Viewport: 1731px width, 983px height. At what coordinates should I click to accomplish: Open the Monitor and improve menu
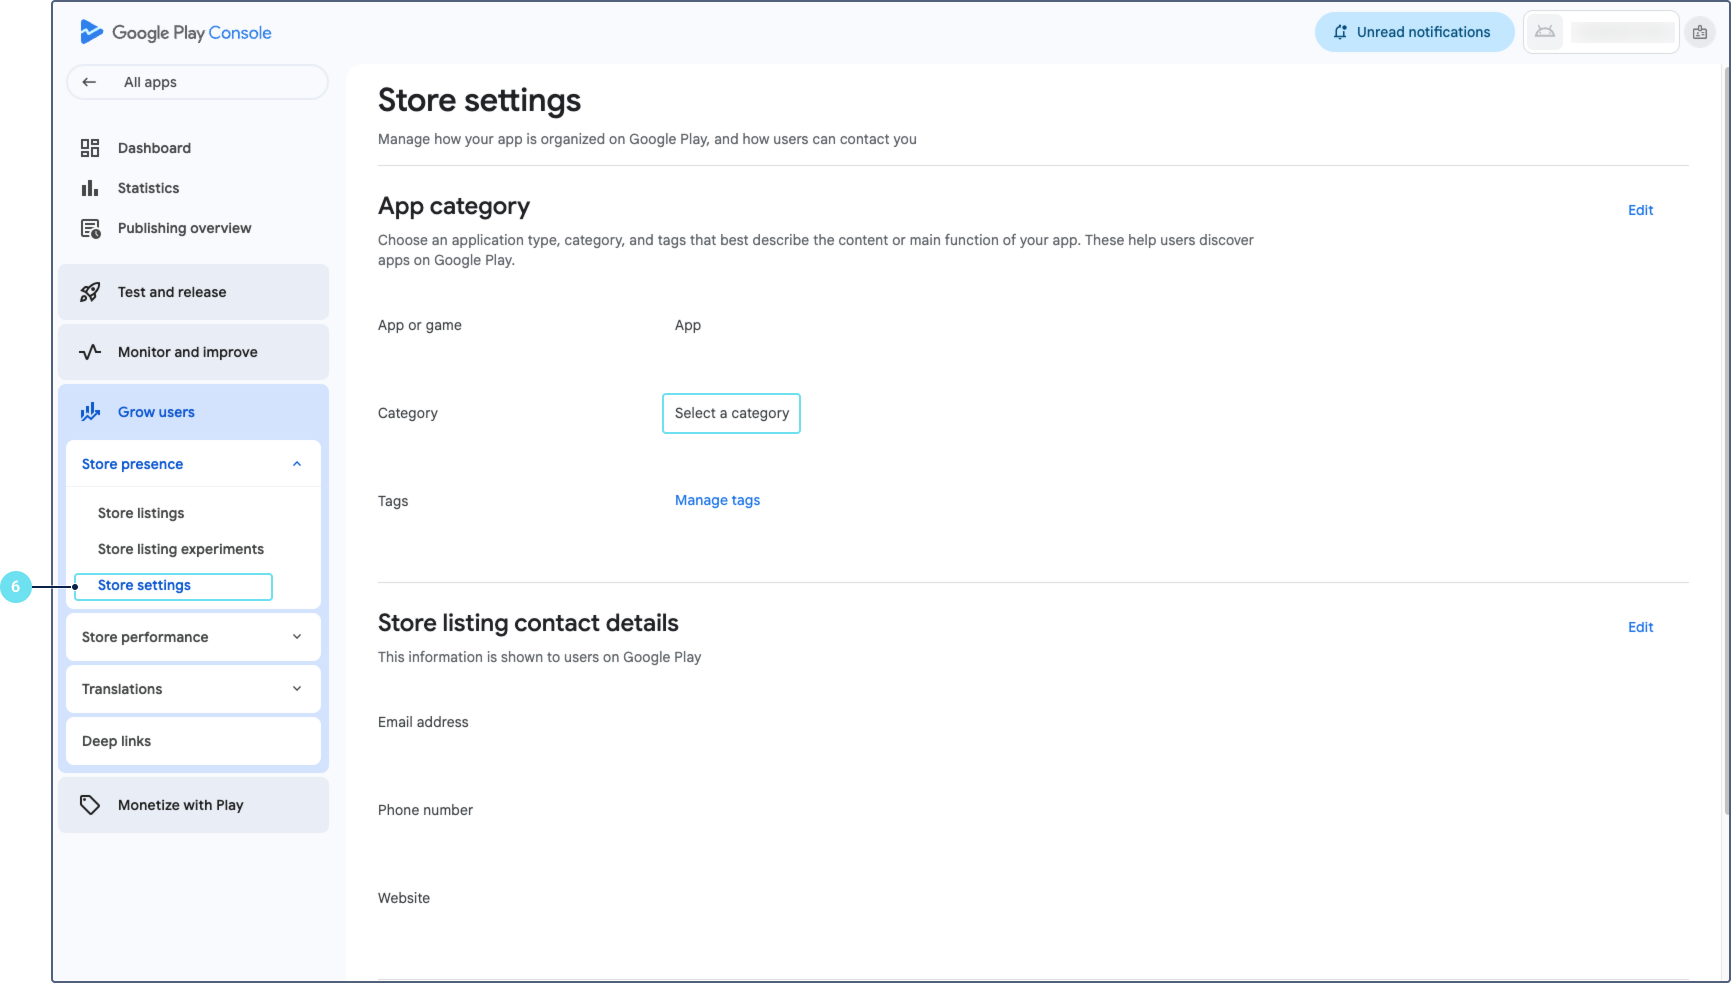click(x=193, y=352)
